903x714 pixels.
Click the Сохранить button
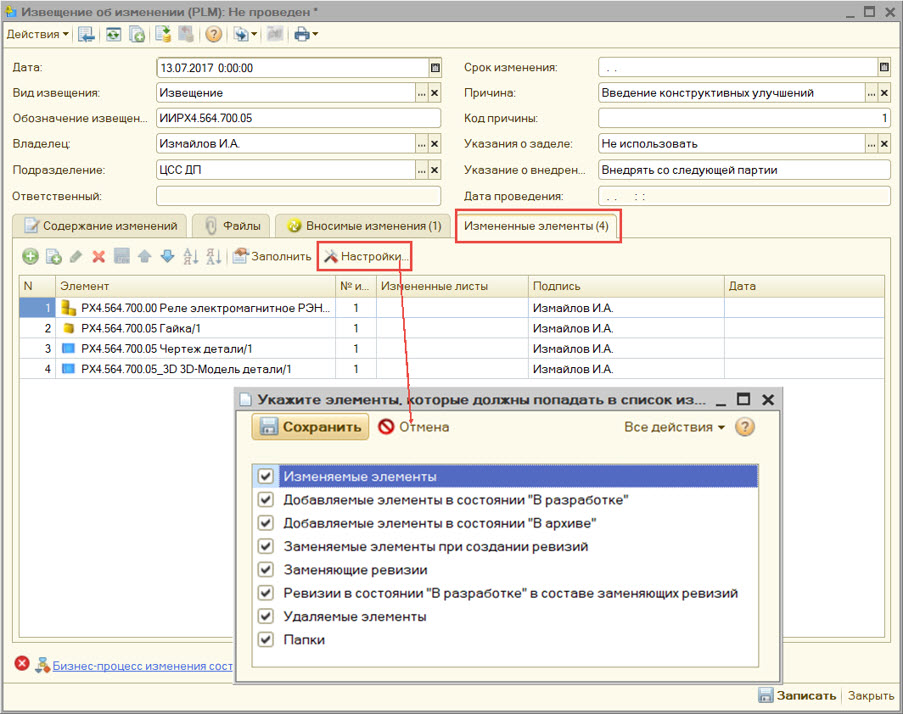click(x=310, y=427)
